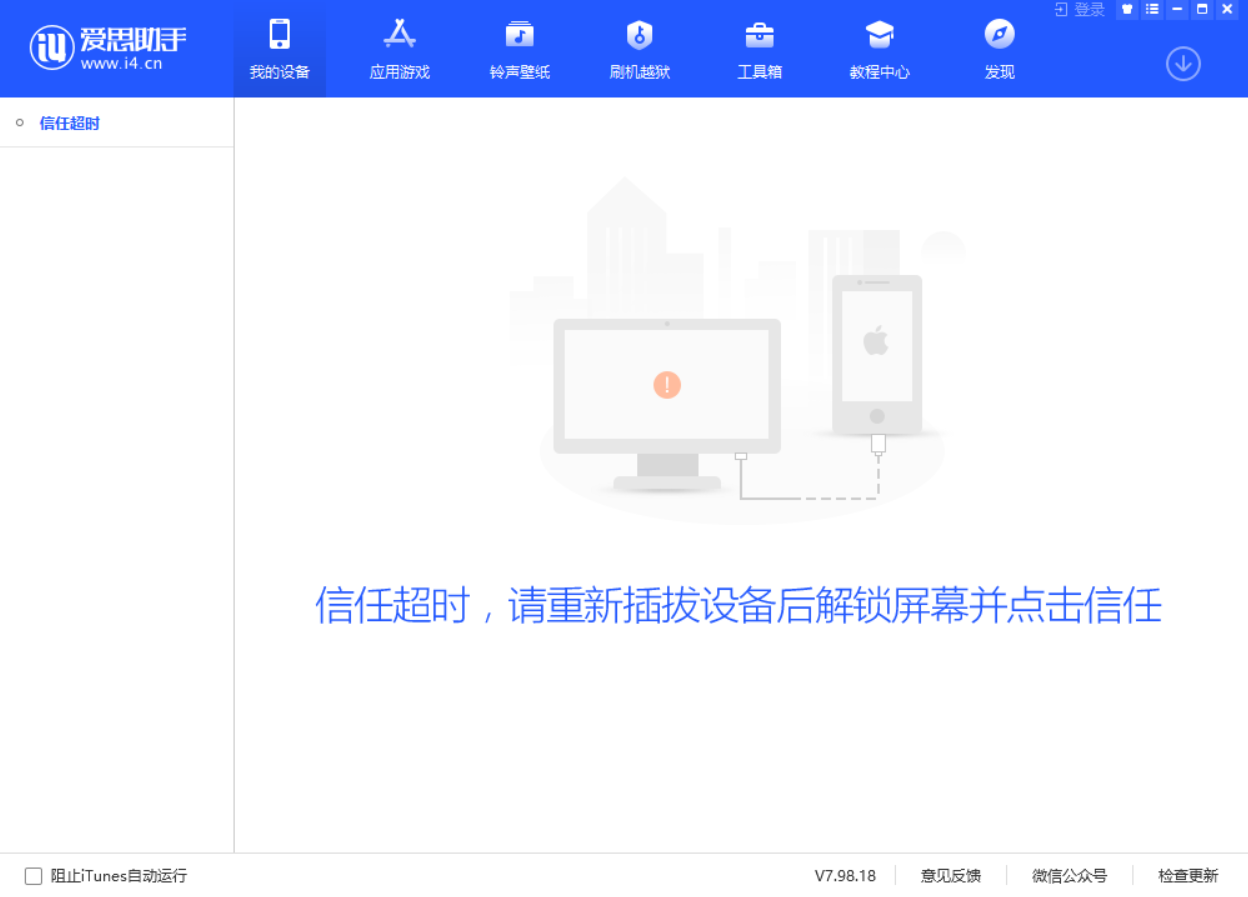Select the 应用游戏 App Store icon
The height and width of the screenshot is (897, 1248).
tap(398, 48)
